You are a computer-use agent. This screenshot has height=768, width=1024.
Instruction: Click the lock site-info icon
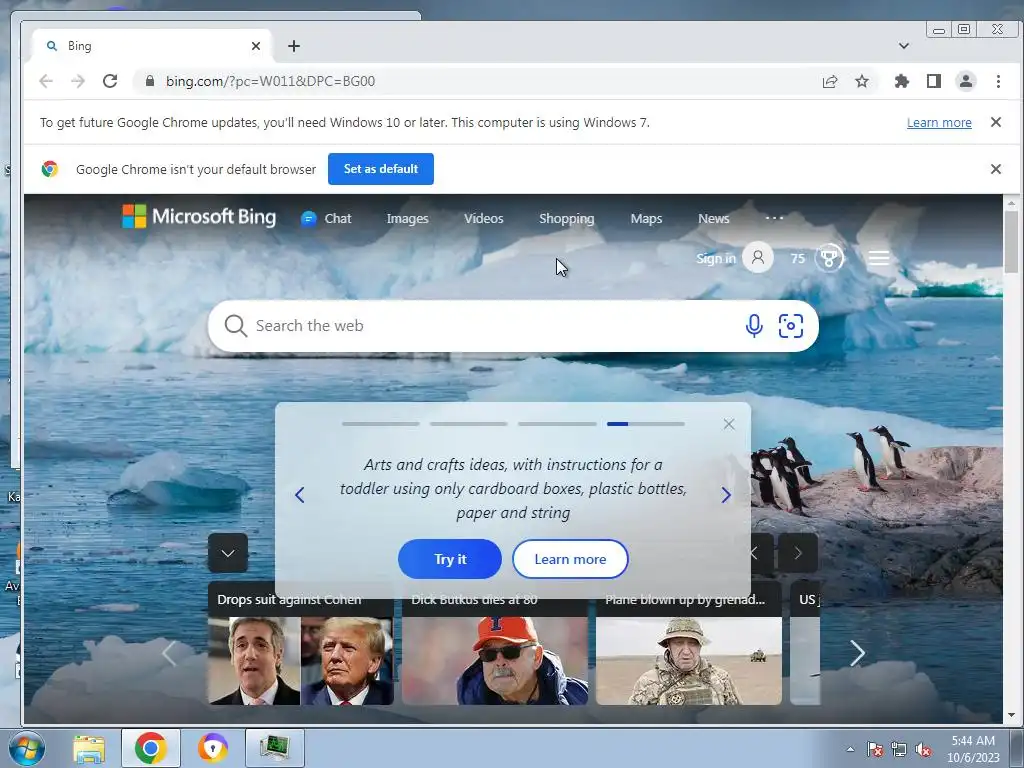(150, 81)
